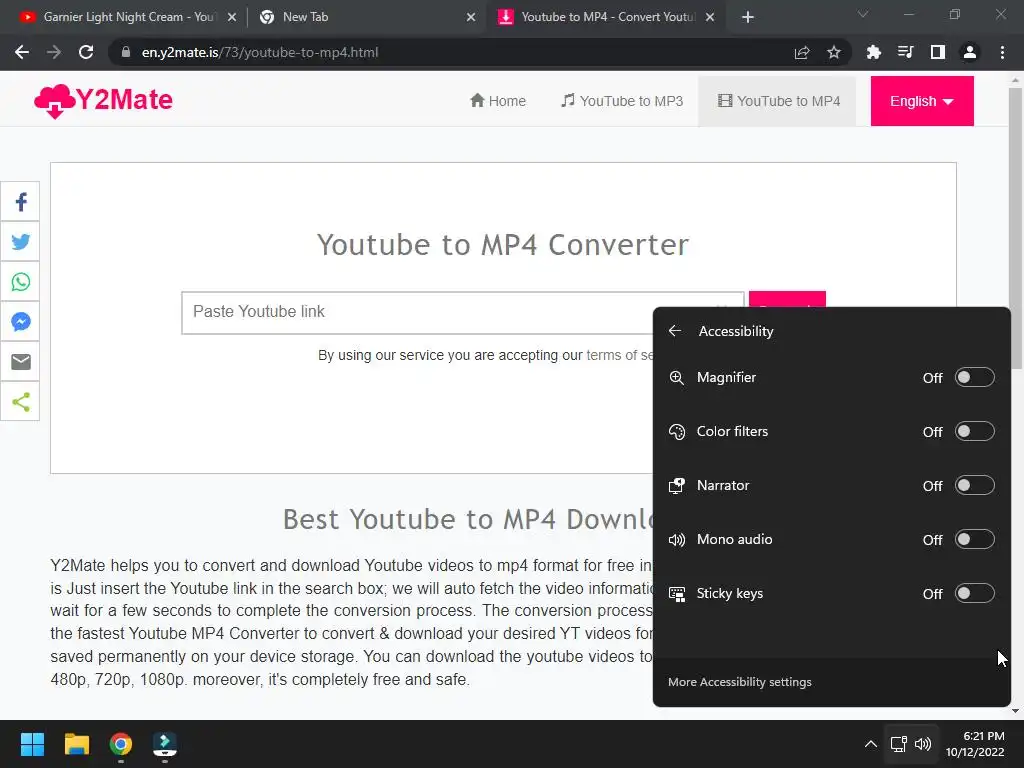Open Windows Start menu
Image resolution: width=1024 pixels, height=768 pixels.
(x=32, y=744)
